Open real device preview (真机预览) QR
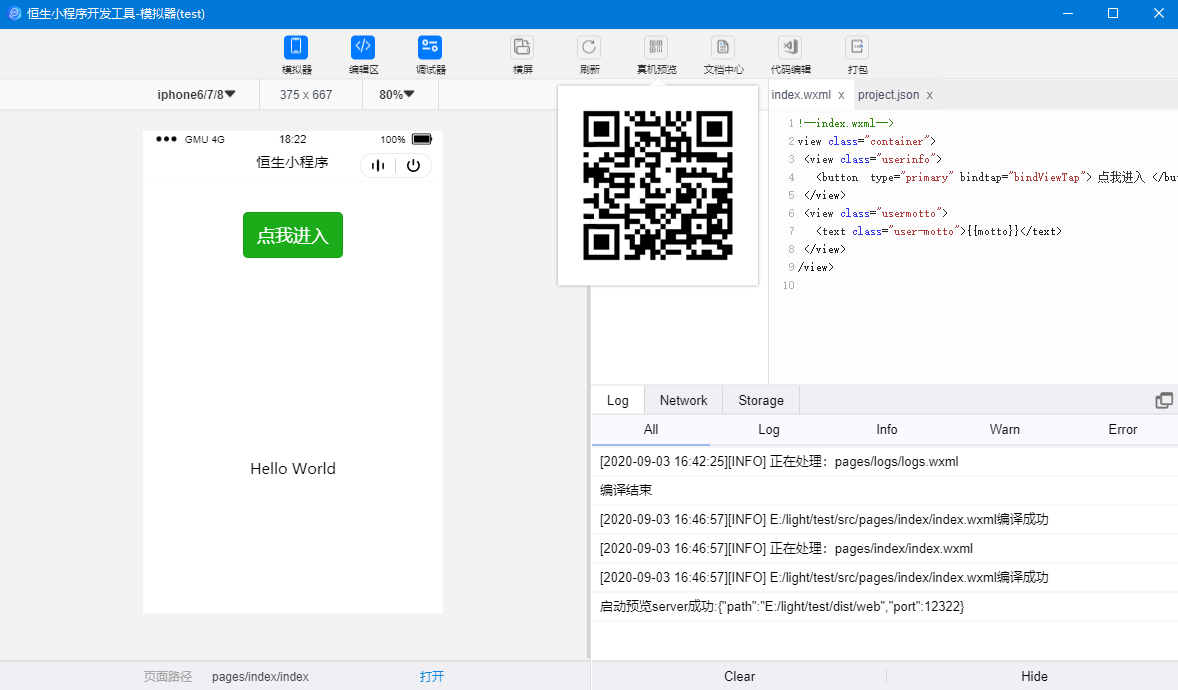Viewport: 1178px width, 690px height. (656, 55)
